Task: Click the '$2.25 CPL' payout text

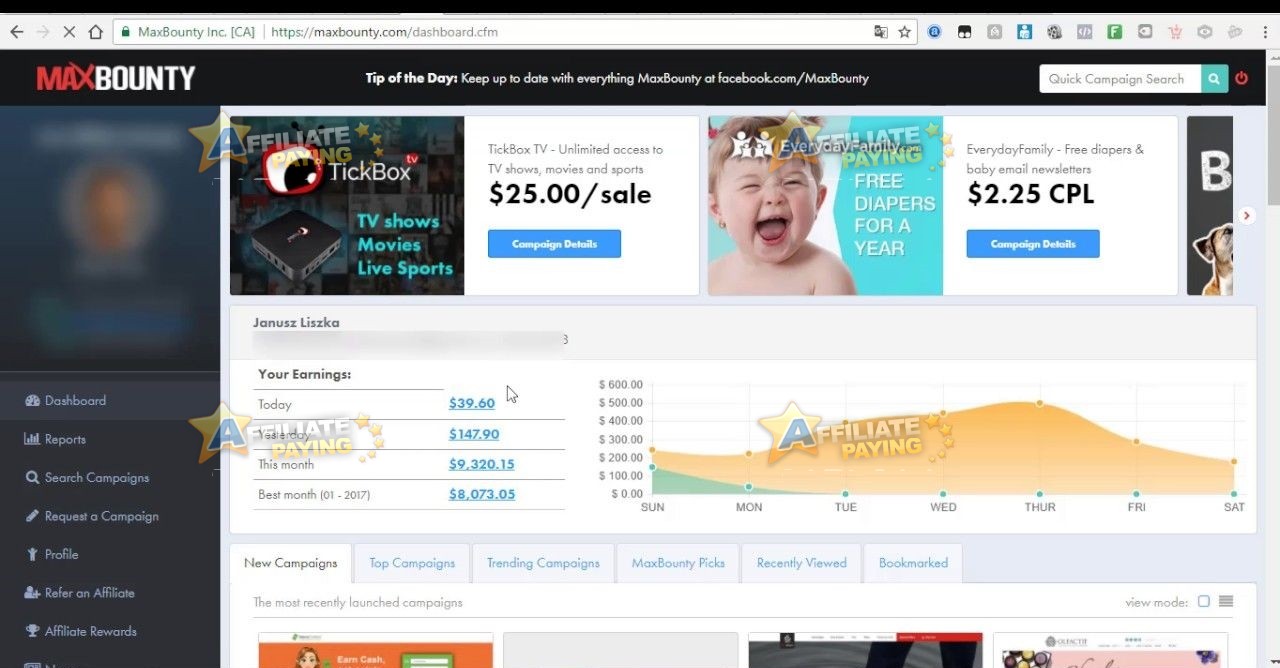Action: point(1031,194)
